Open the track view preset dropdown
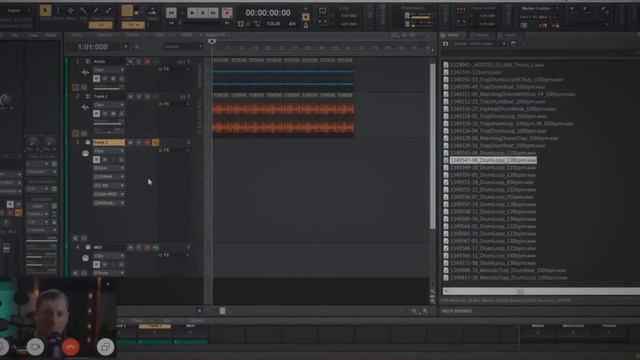 click(x=183, y=47)
